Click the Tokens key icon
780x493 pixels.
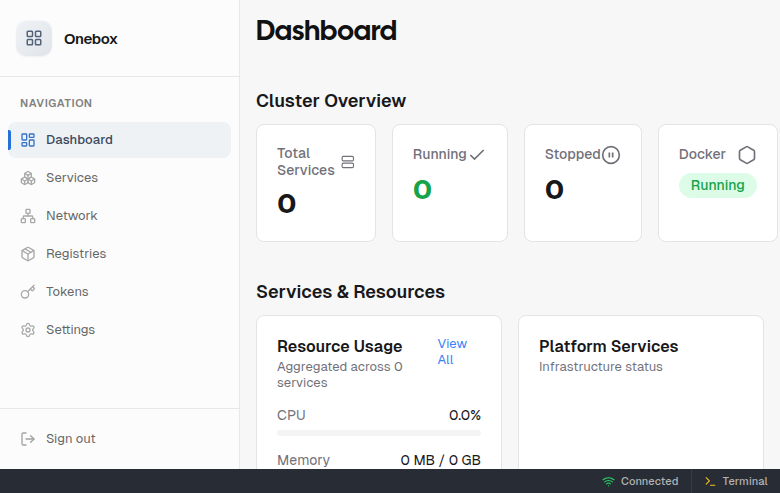click(x=28, y=292)
